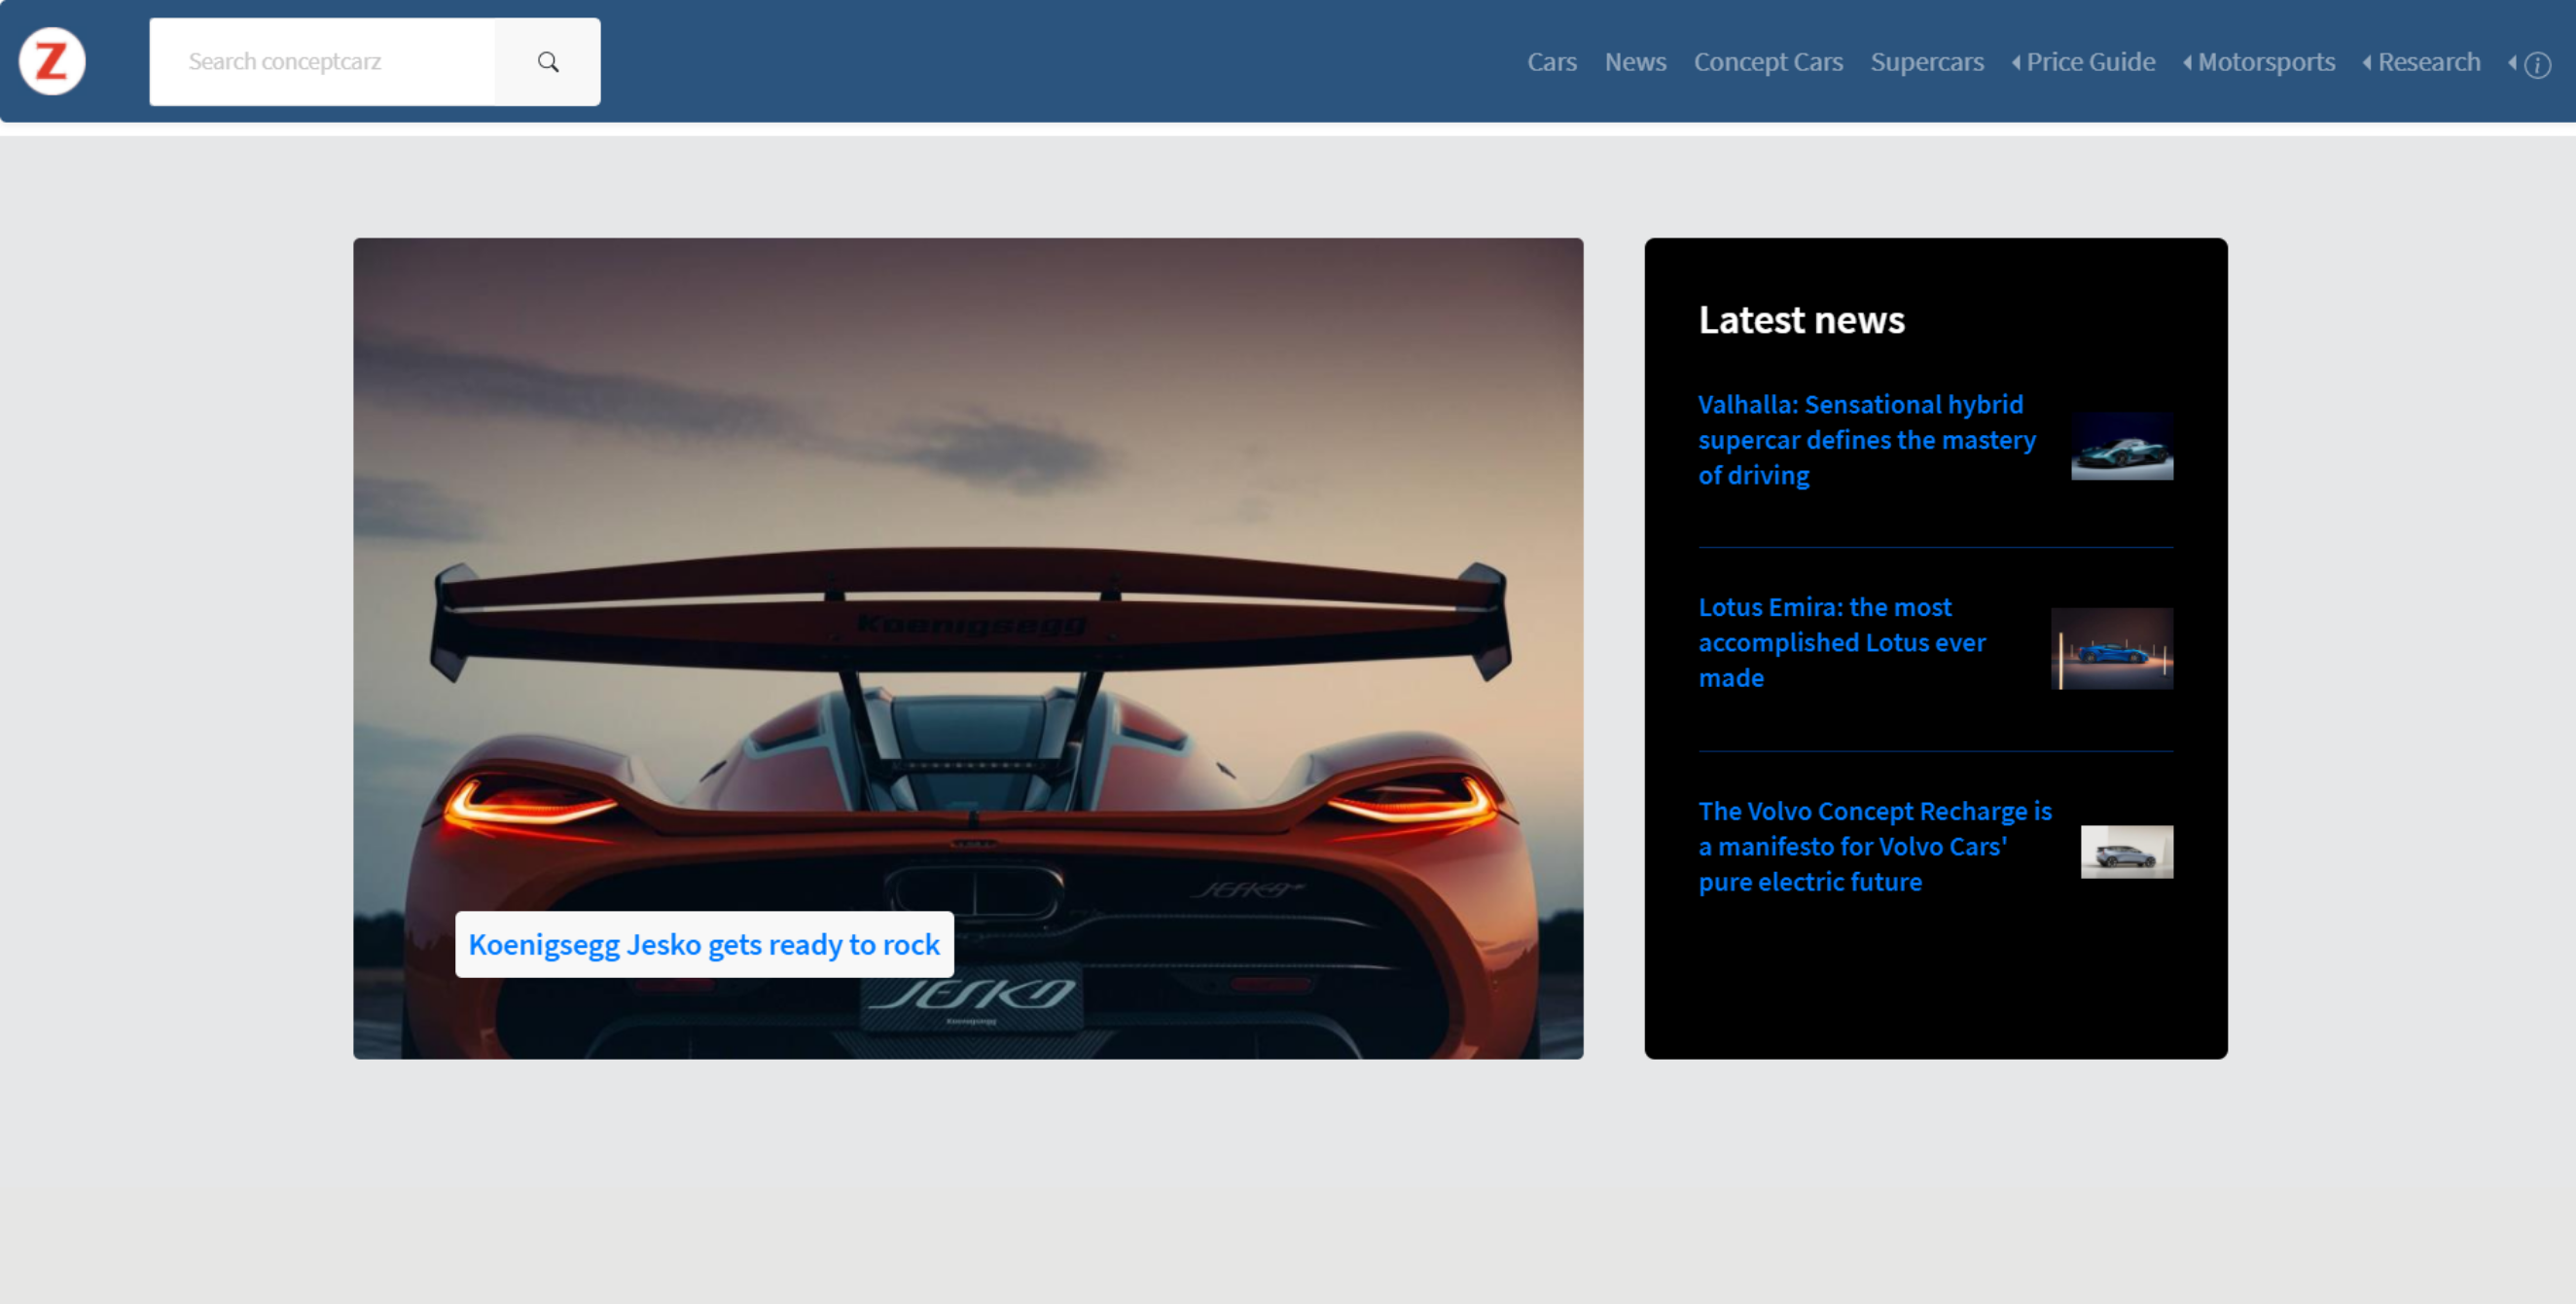The height and width of the screenshot is (1304, 2576).
Task: Open the Cars menu item
Action: pos(1552,62)
